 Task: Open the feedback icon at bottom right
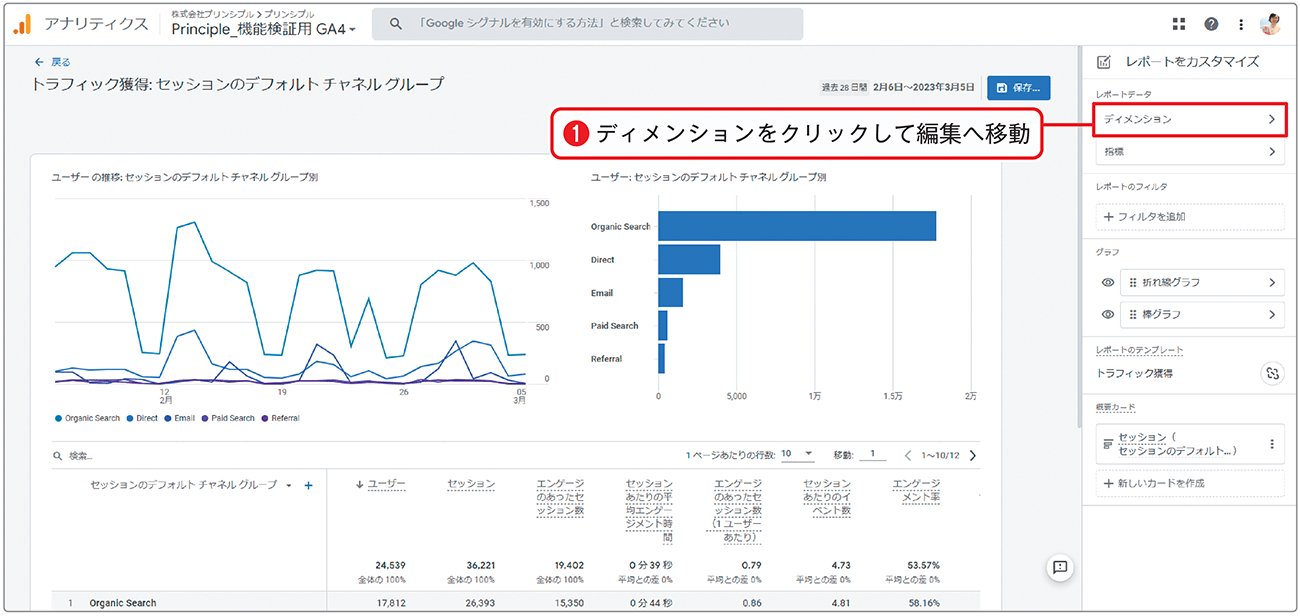[x=1061, y=567]
